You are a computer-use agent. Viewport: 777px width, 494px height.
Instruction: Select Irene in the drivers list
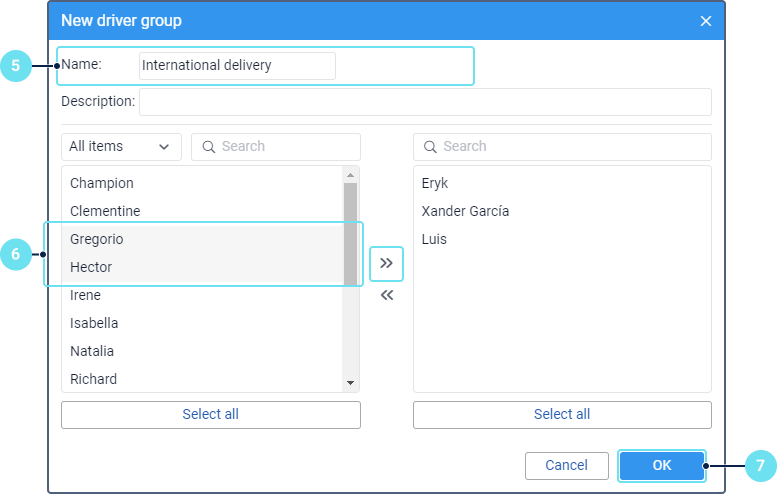click(85, 295)
